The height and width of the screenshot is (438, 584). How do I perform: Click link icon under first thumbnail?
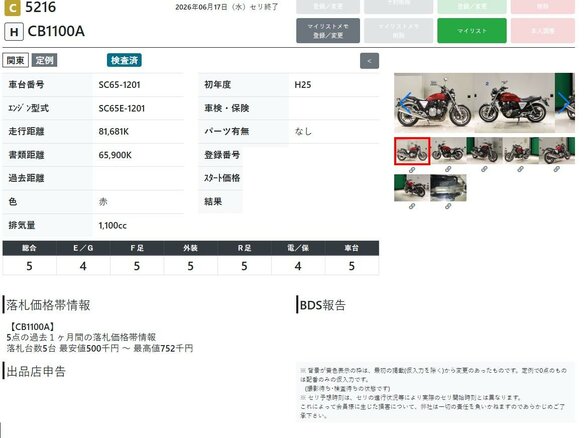tap(412, 170)
